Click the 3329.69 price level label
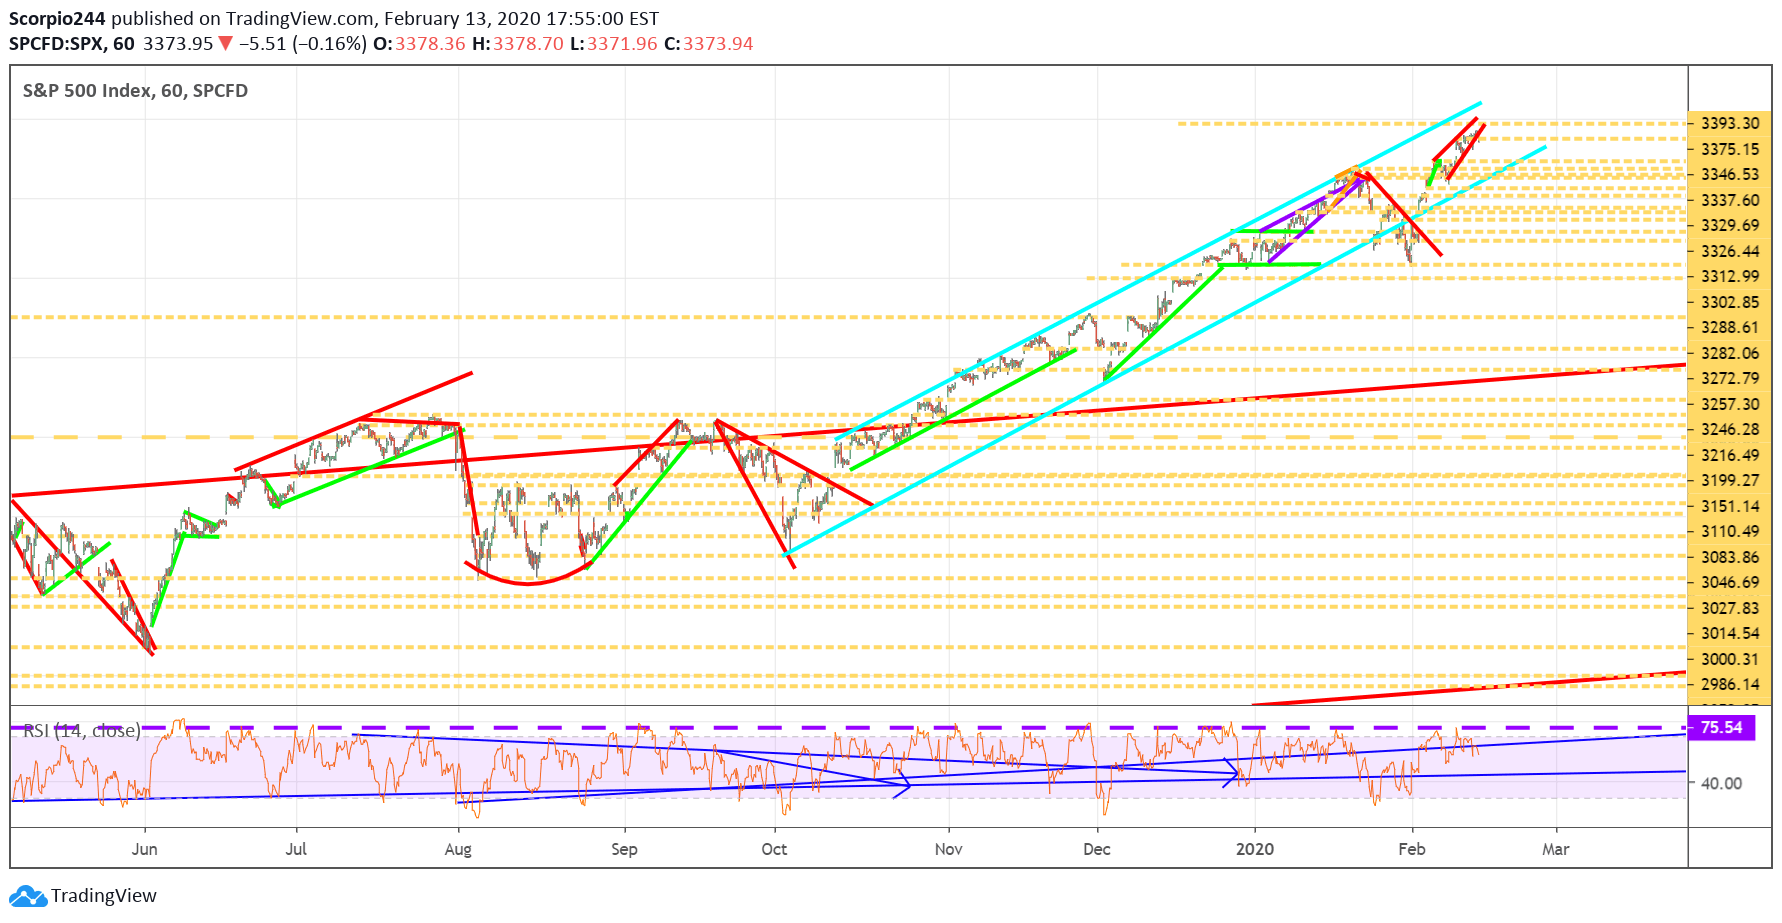 click(x=1730, y=226)
